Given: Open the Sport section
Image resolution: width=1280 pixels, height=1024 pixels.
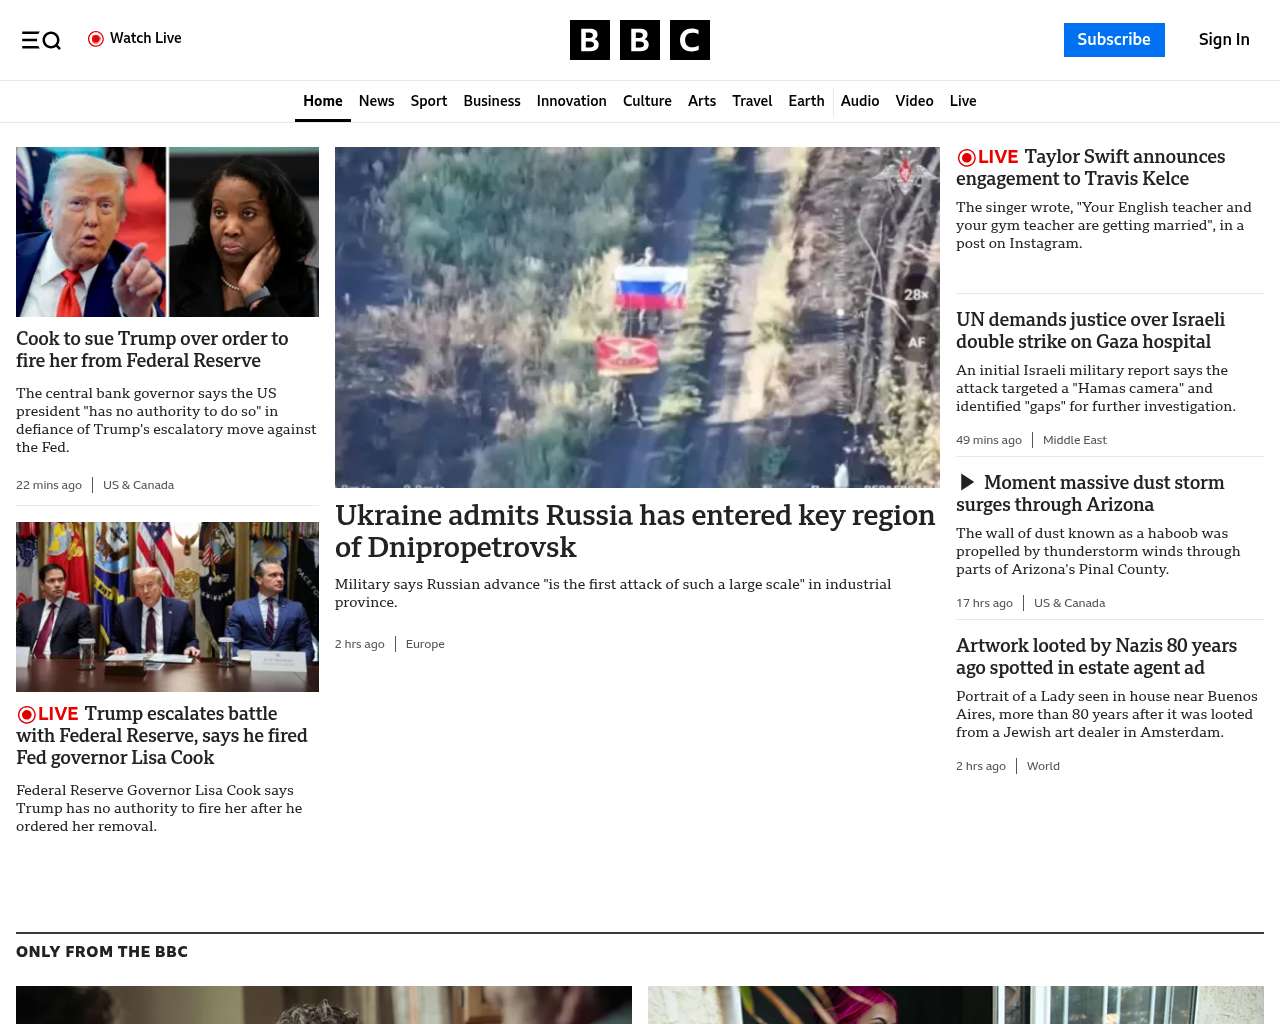Looking at the screenshot, I should pos(429,101).
